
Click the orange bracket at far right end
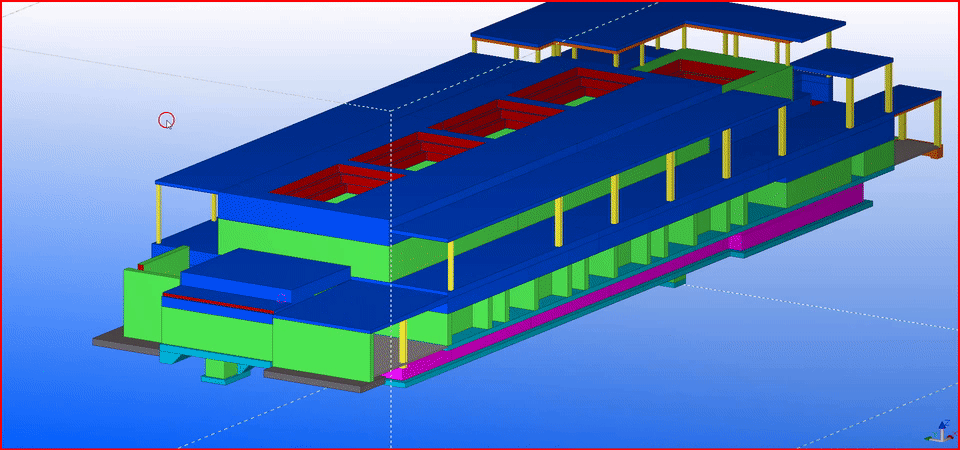[x=936, y=152]
